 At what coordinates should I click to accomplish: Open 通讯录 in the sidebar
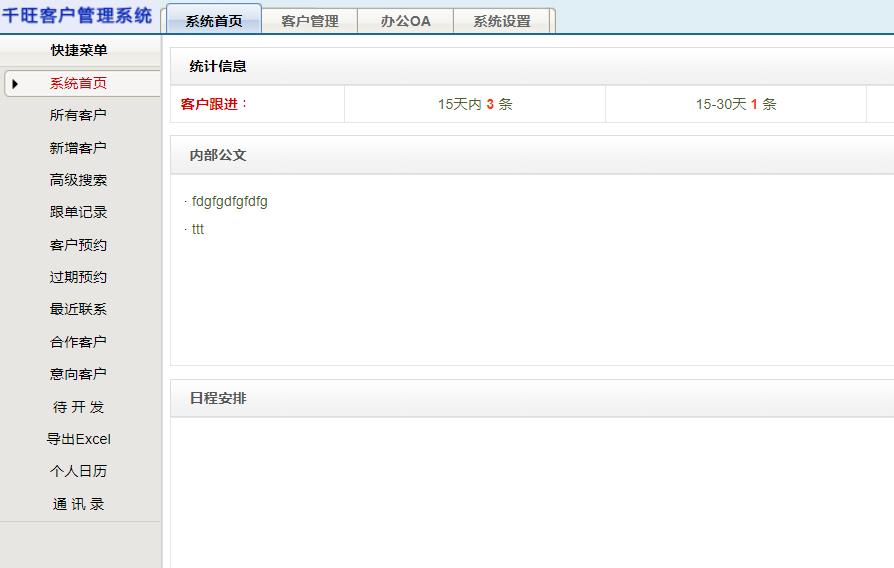(78, 504)
